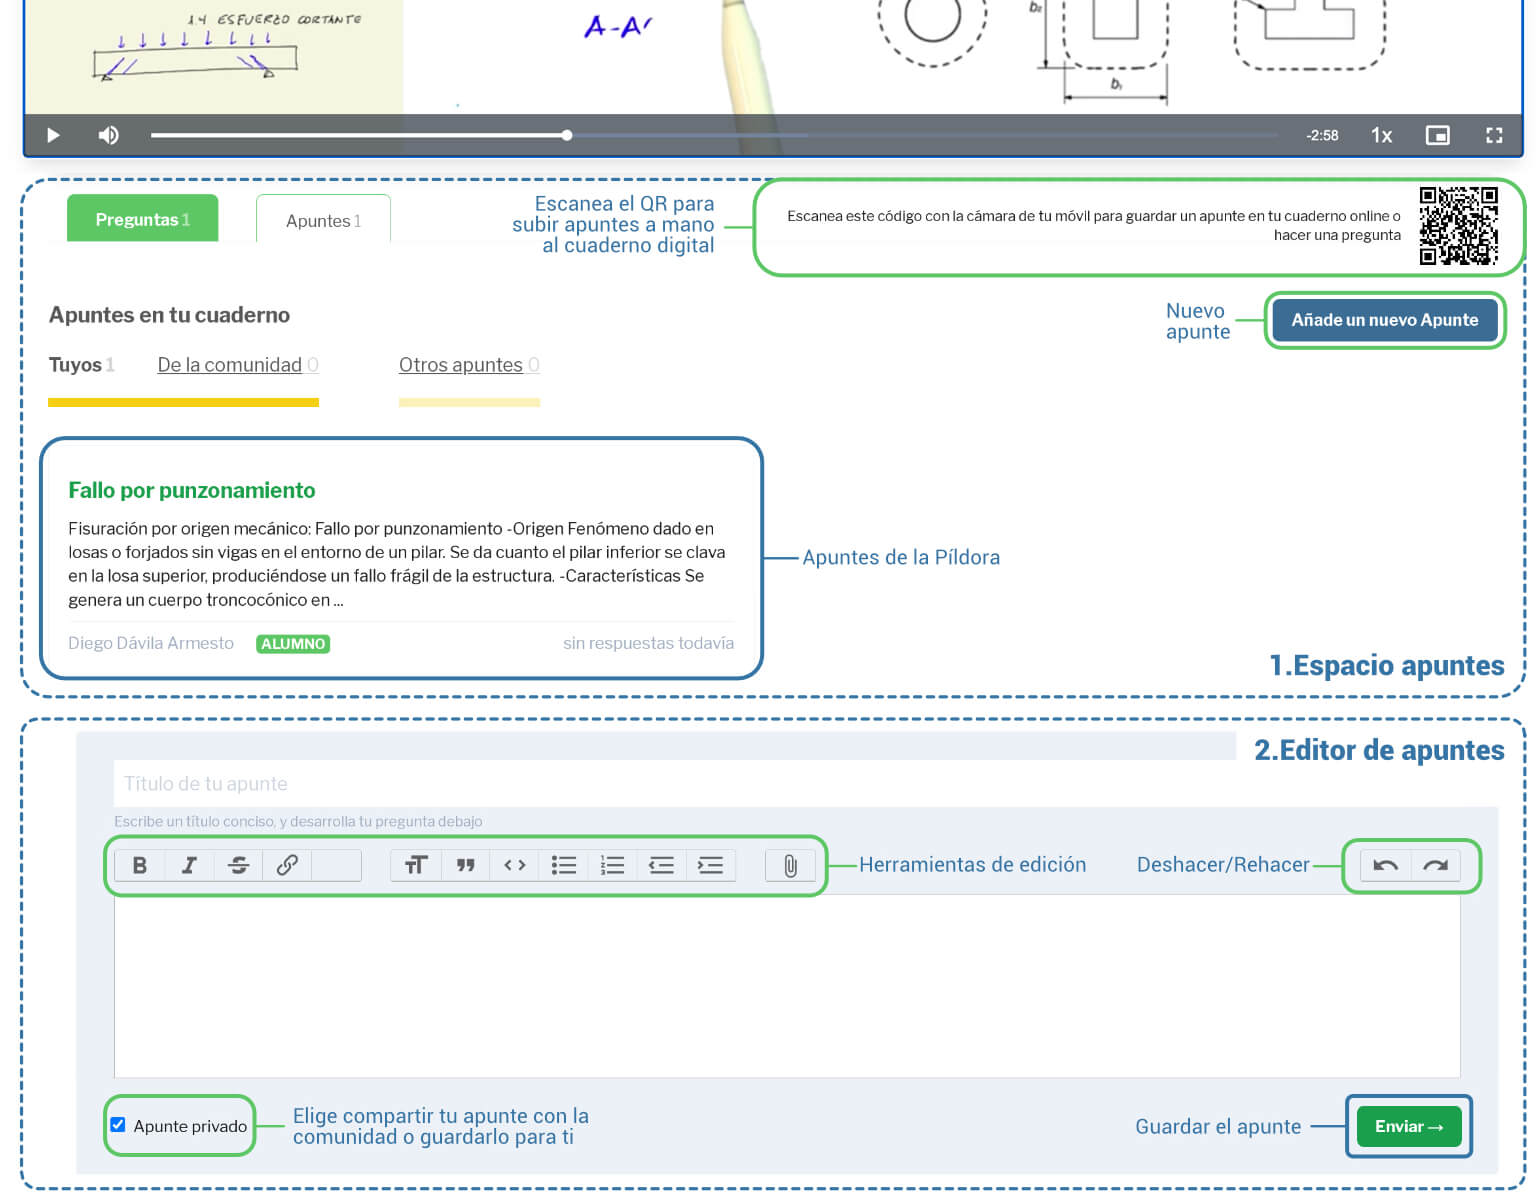Decrease indentation level

pos(661,865)
